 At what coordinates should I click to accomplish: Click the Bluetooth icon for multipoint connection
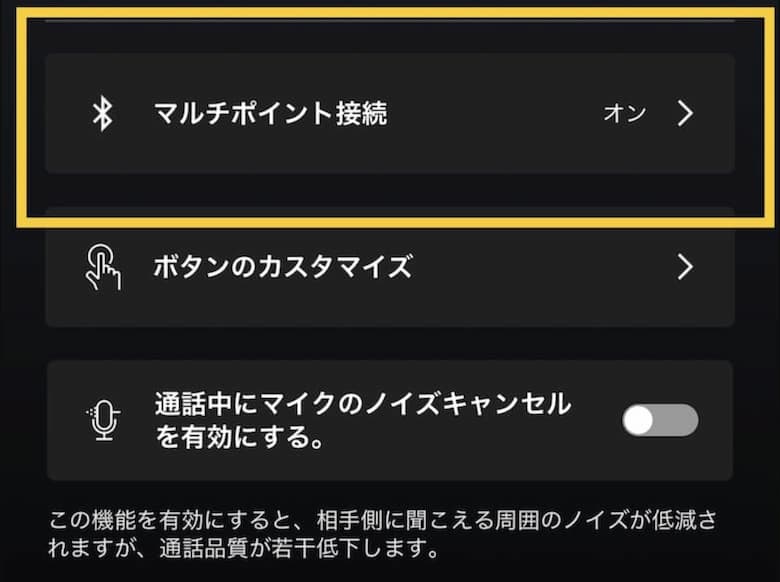click(101, 113)
